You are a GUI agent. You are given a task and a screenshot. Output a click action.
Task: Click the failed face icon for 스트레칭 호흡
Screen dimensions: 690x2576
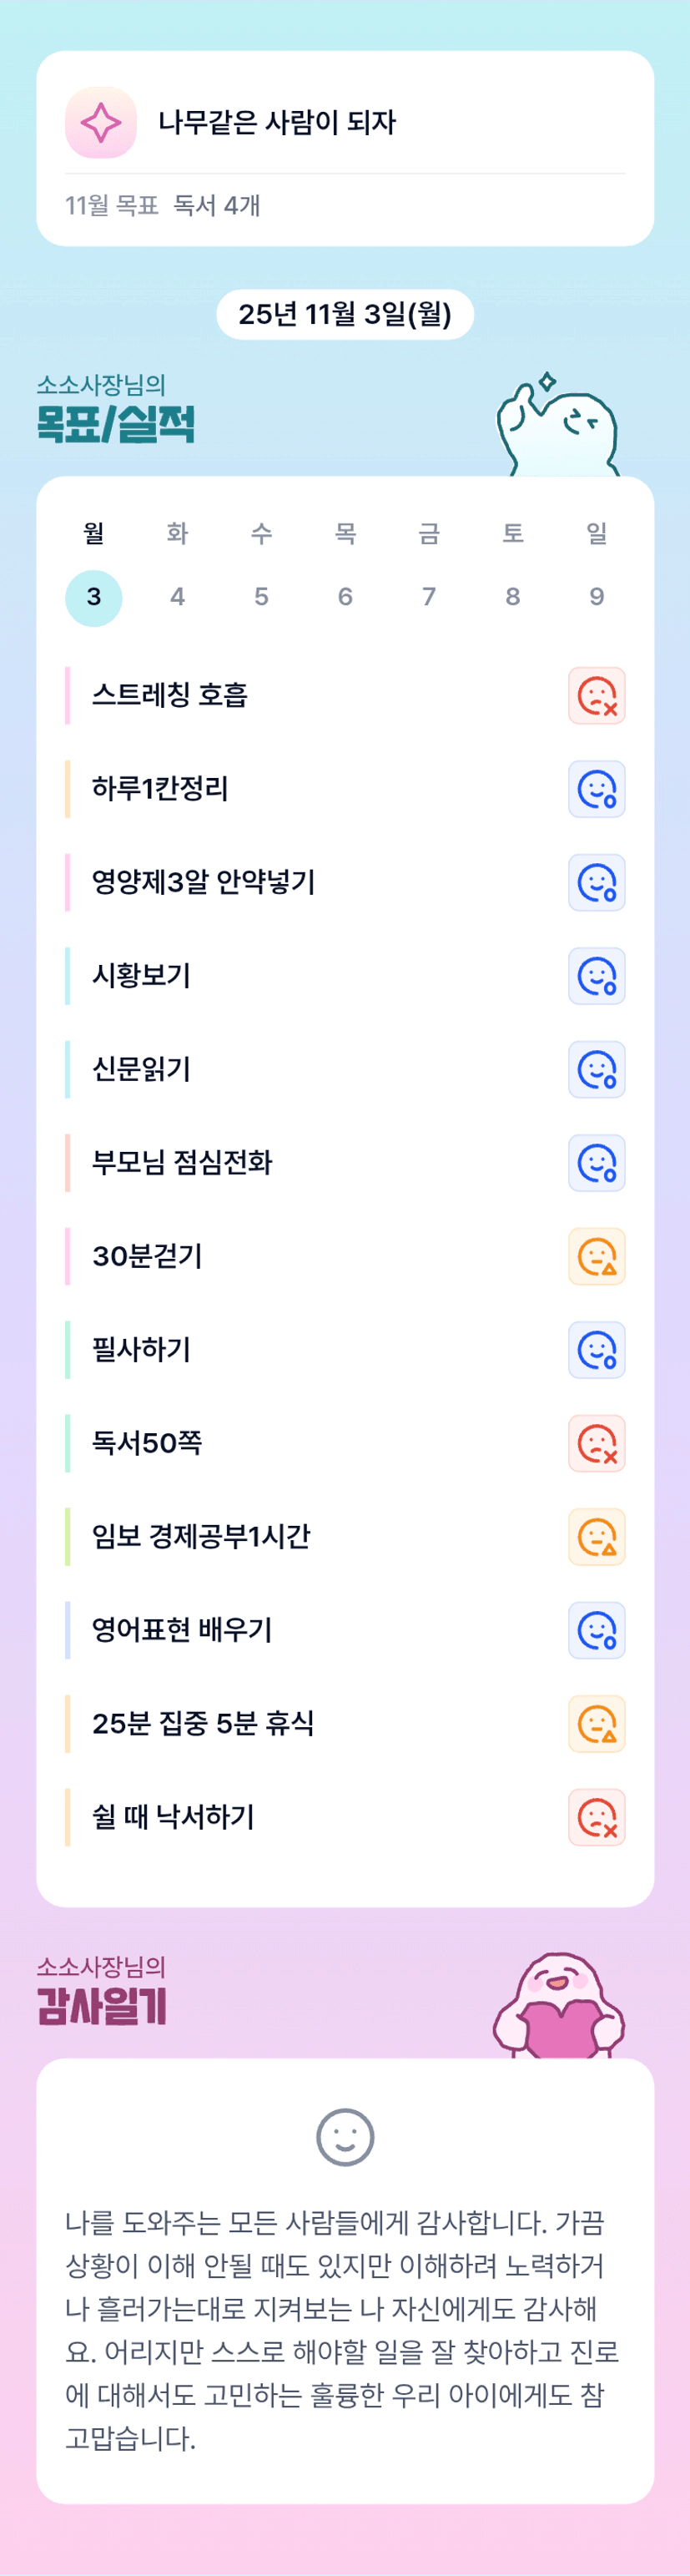[x=597, y=696]
